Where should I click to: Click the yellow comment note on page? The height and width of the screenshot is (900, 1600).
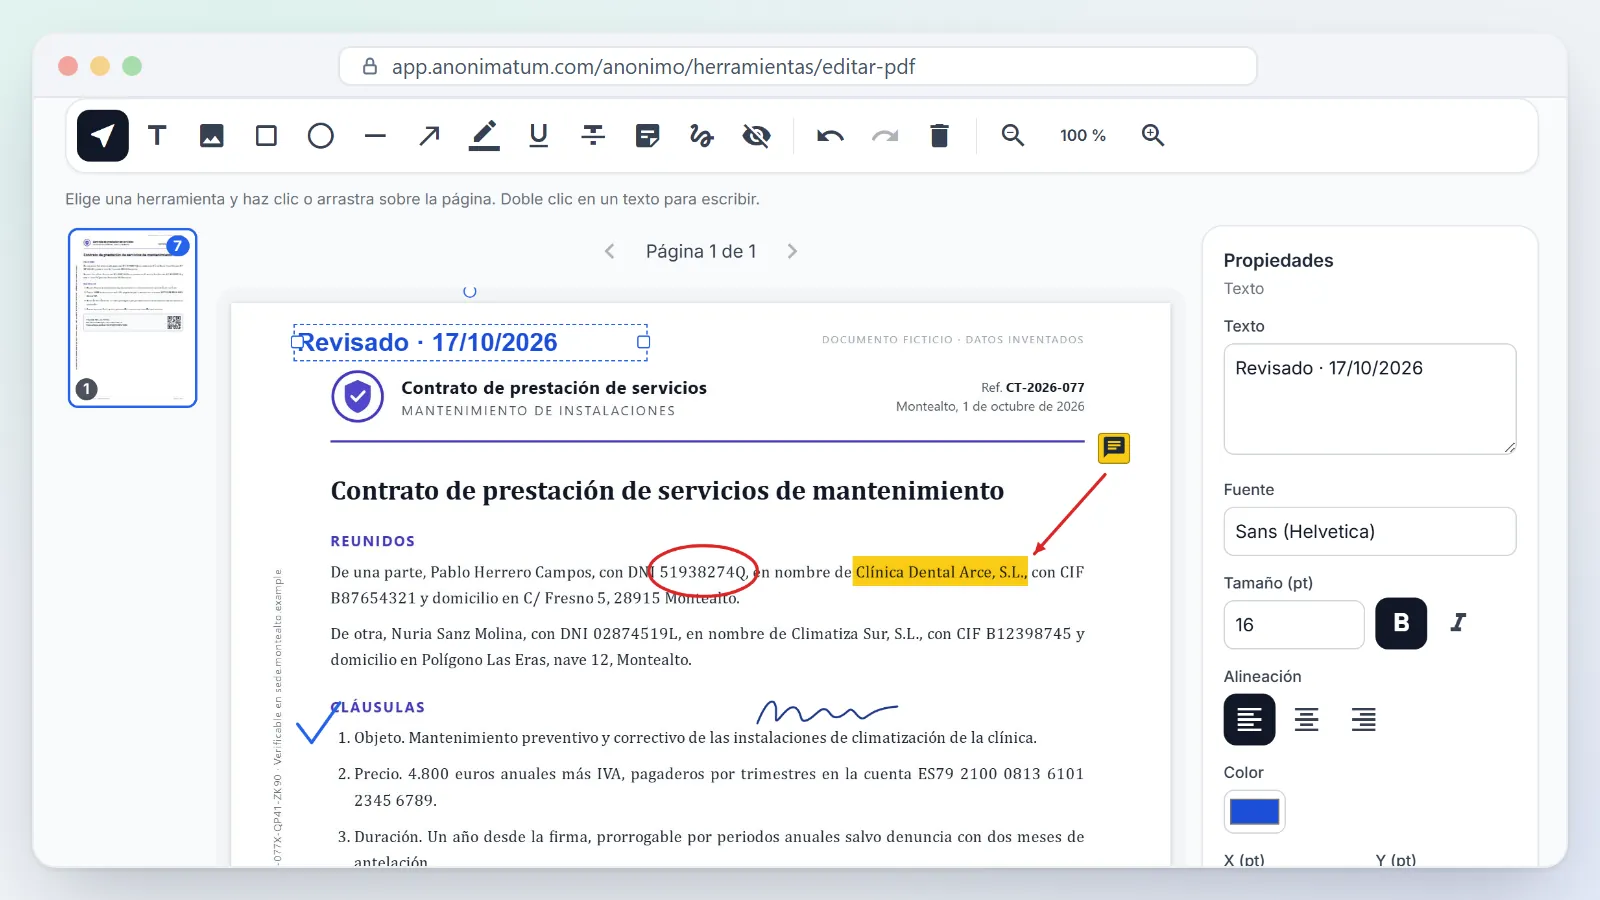[x=1114, y=448]
